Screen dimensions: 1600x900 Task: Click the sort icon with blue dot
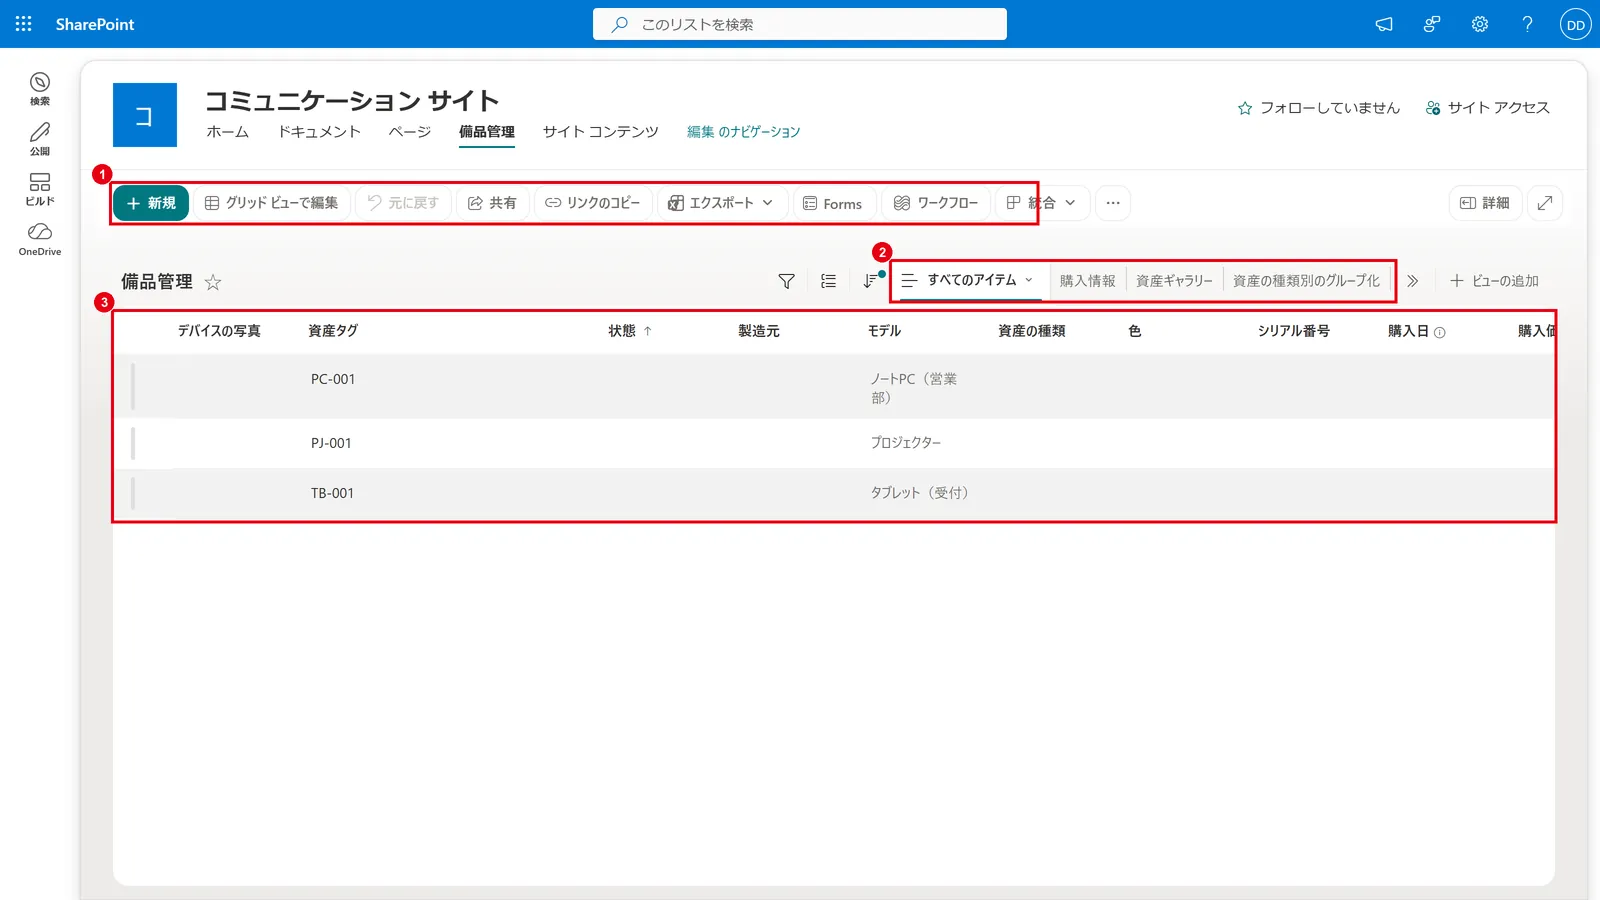point(871,281)
